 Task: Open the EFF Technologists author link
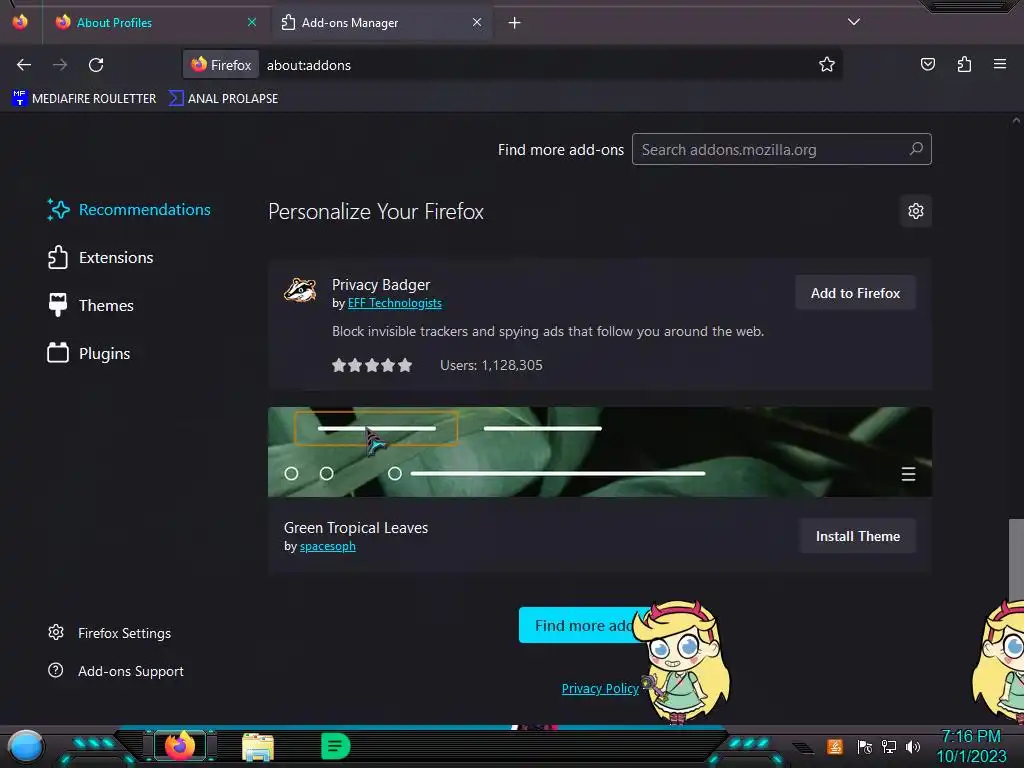tap(394, 303)
